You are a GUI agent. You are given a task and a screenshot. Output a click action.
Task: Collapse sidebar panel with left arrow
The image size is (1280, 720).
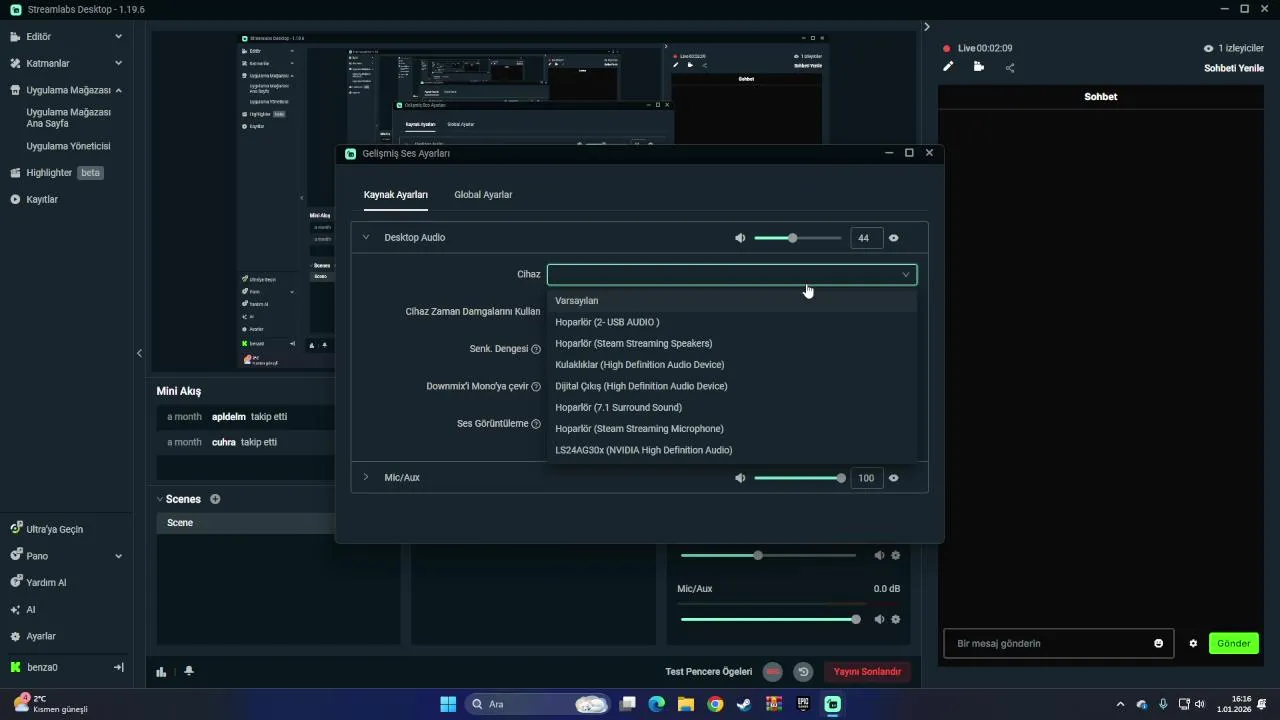pos(139,353)
